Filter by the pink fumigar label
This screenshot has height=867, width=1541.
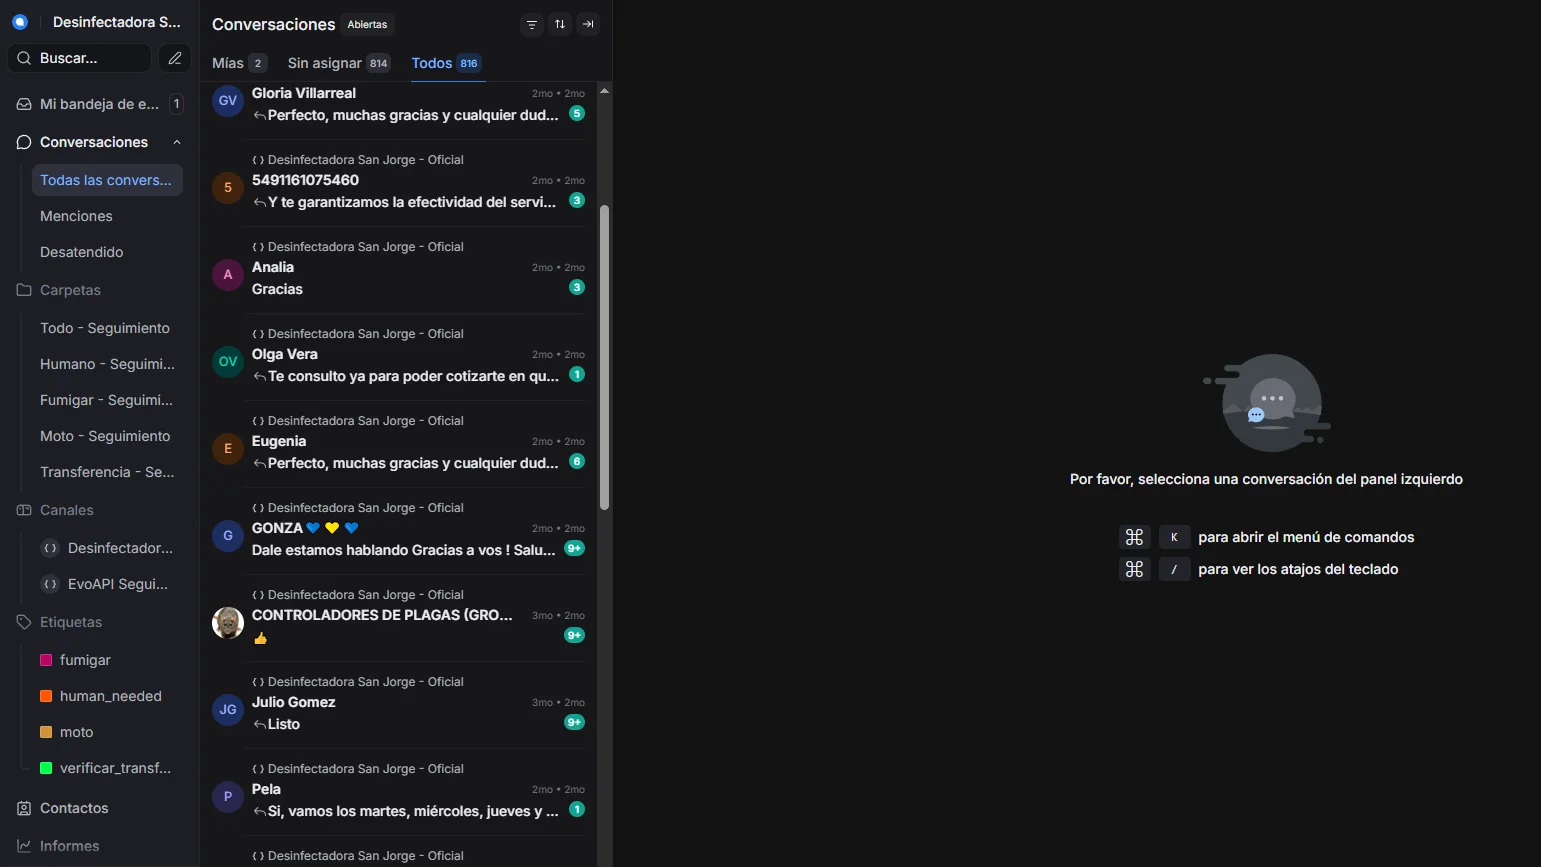[x=107, y=660]
